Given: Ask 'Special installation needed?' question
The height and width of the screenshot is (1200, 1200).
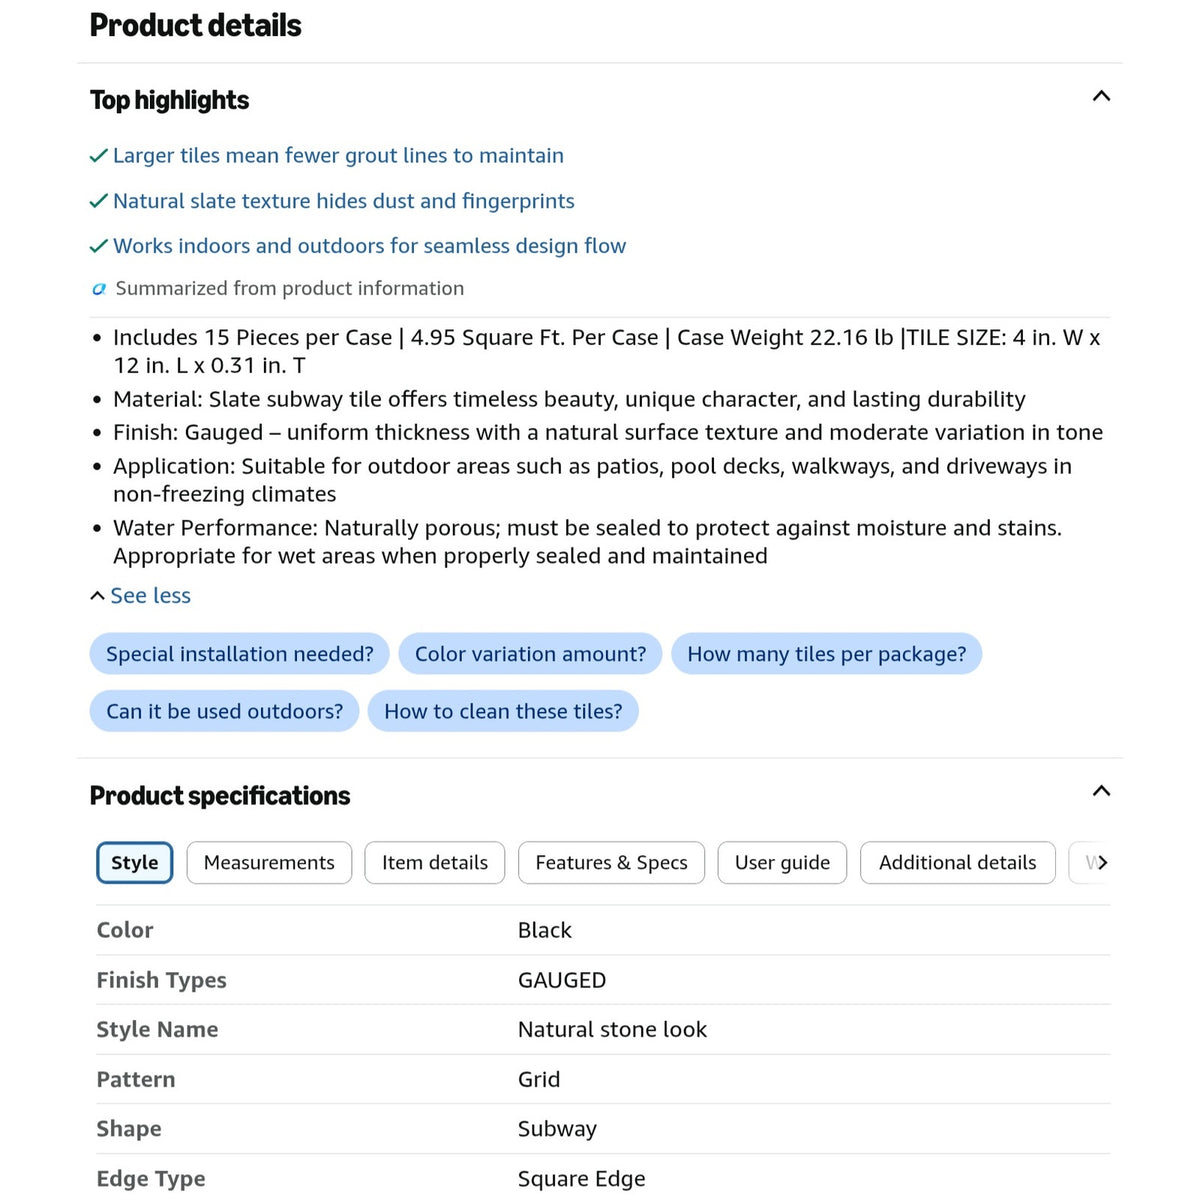Looking at the screenshot, I should tap(240, 654).
